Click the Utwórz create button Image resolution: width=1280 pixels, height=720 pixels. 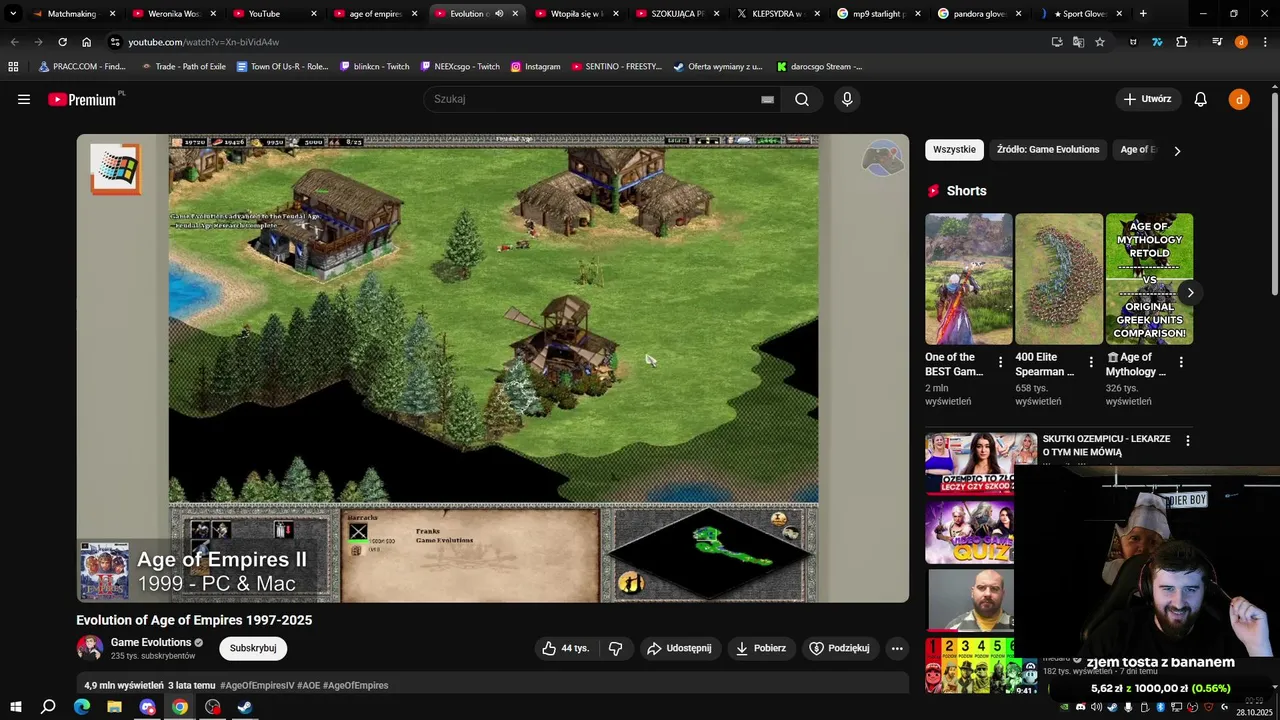tap(1148, 99)
